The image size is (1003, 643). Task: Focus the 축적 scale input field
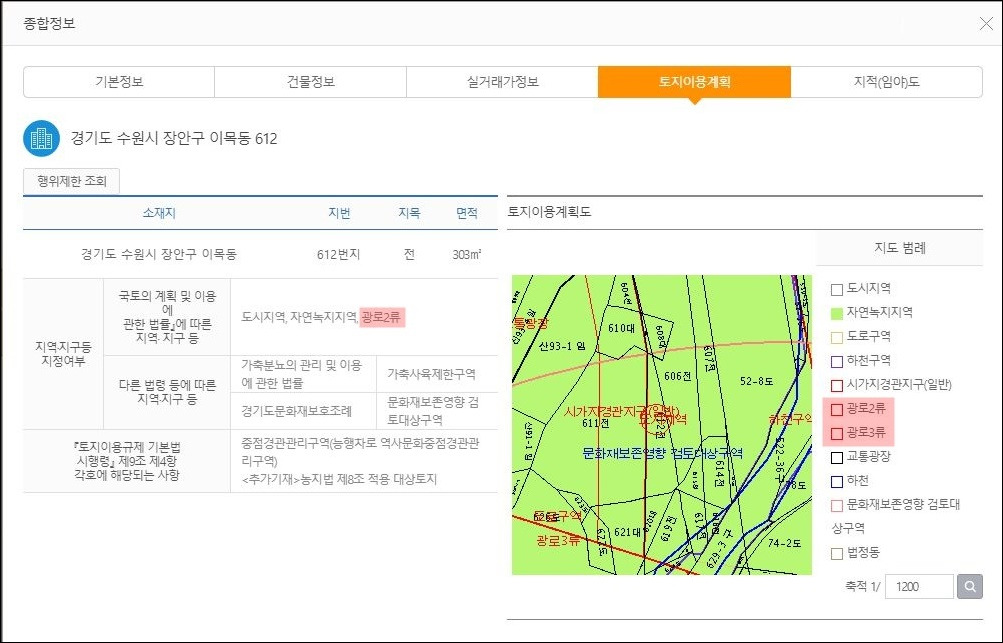point(919,586)
